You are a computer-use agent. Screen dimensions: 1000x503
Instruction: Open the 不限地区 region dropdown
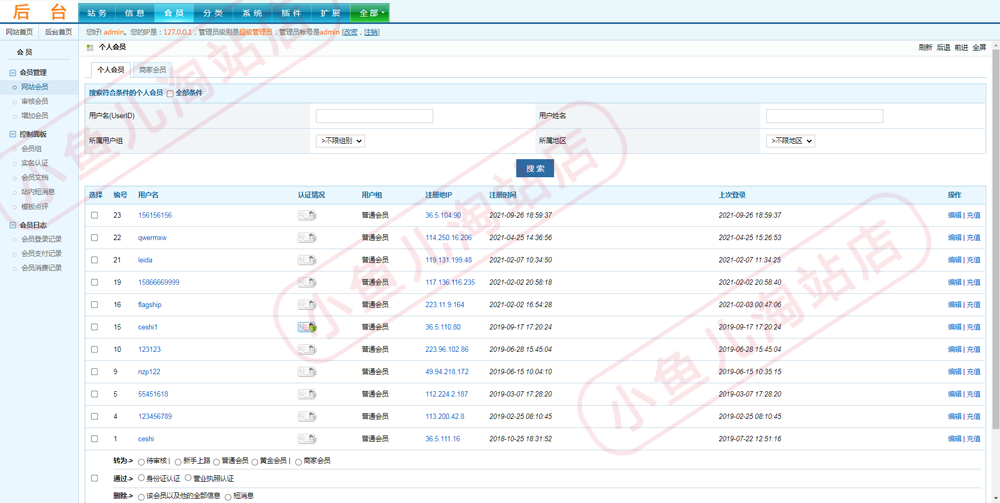tap(791, 141)
